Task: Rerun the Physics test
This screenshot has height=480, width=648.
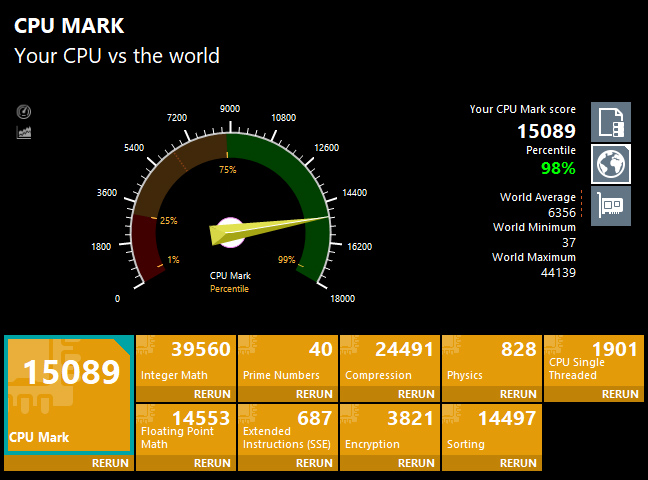Action: (x=518, y=394)
